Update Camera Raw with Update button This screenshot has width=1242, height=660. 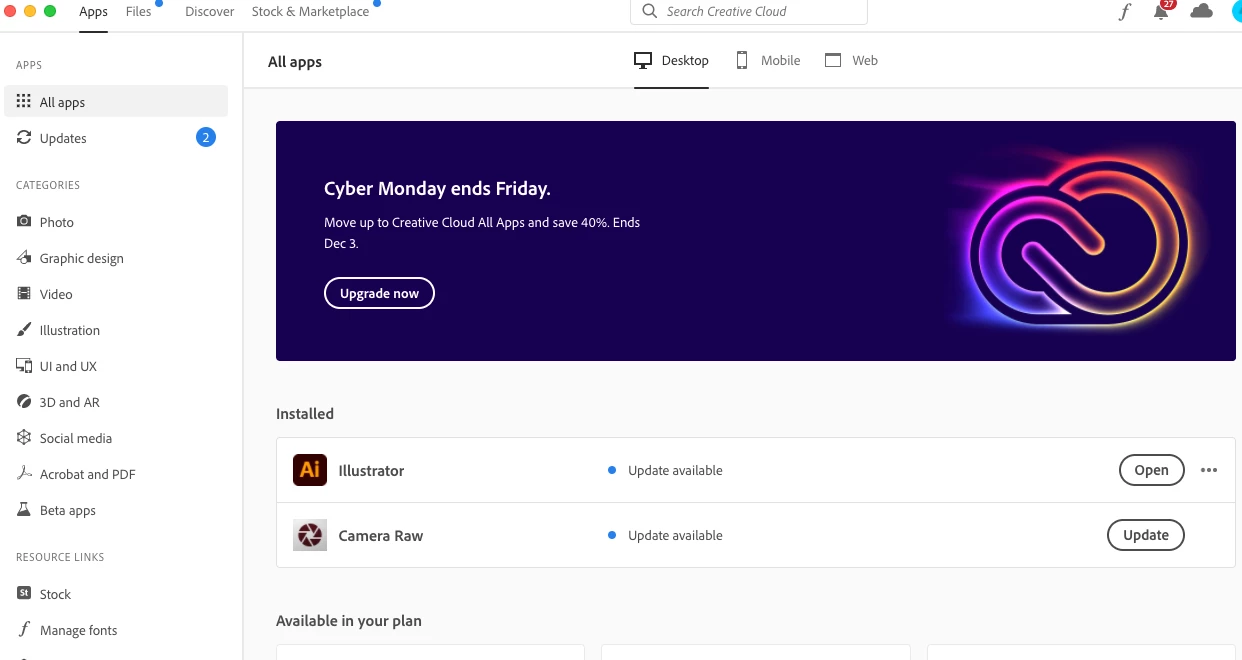(x=1146, y=535)
